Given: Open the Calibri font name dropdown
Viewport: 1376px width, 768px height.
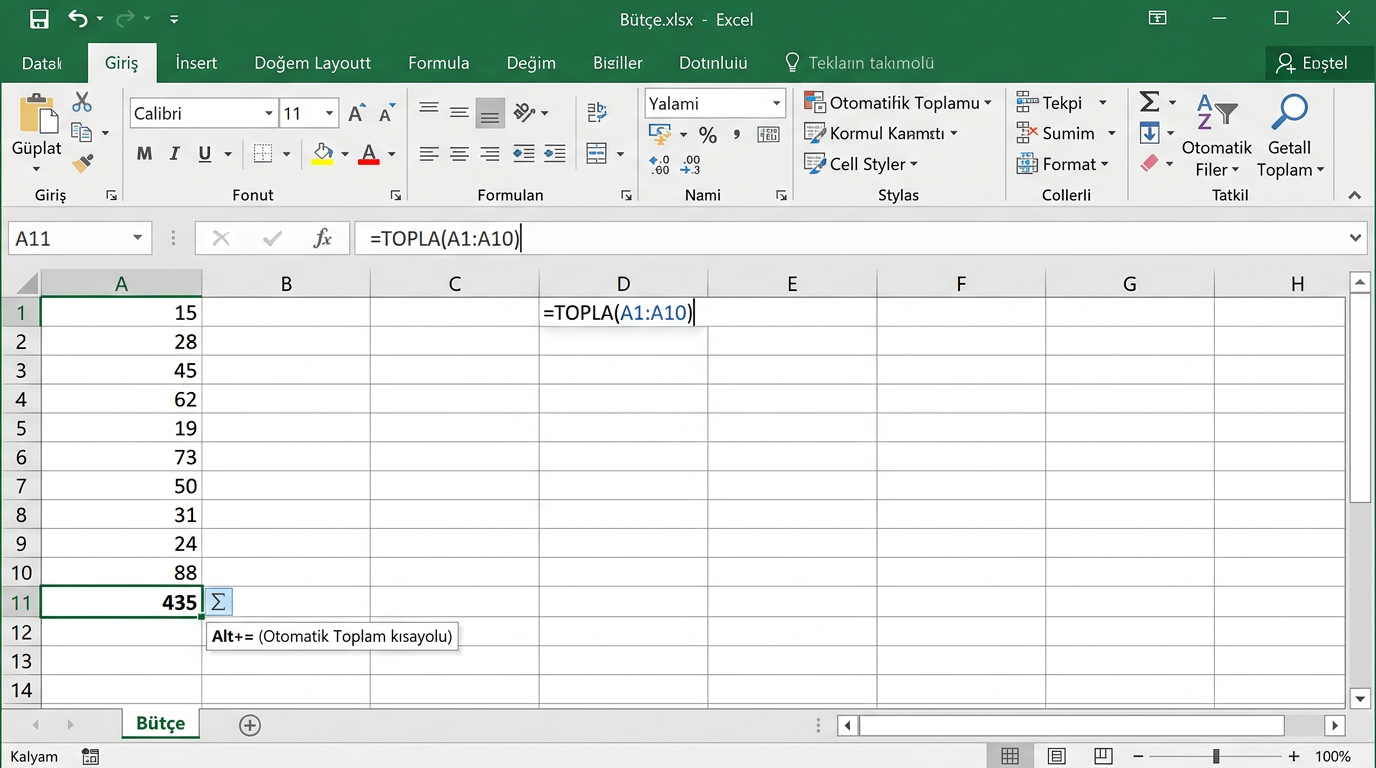Looking at the screenshot, I should pyautogui.click(x=269, y=113).
